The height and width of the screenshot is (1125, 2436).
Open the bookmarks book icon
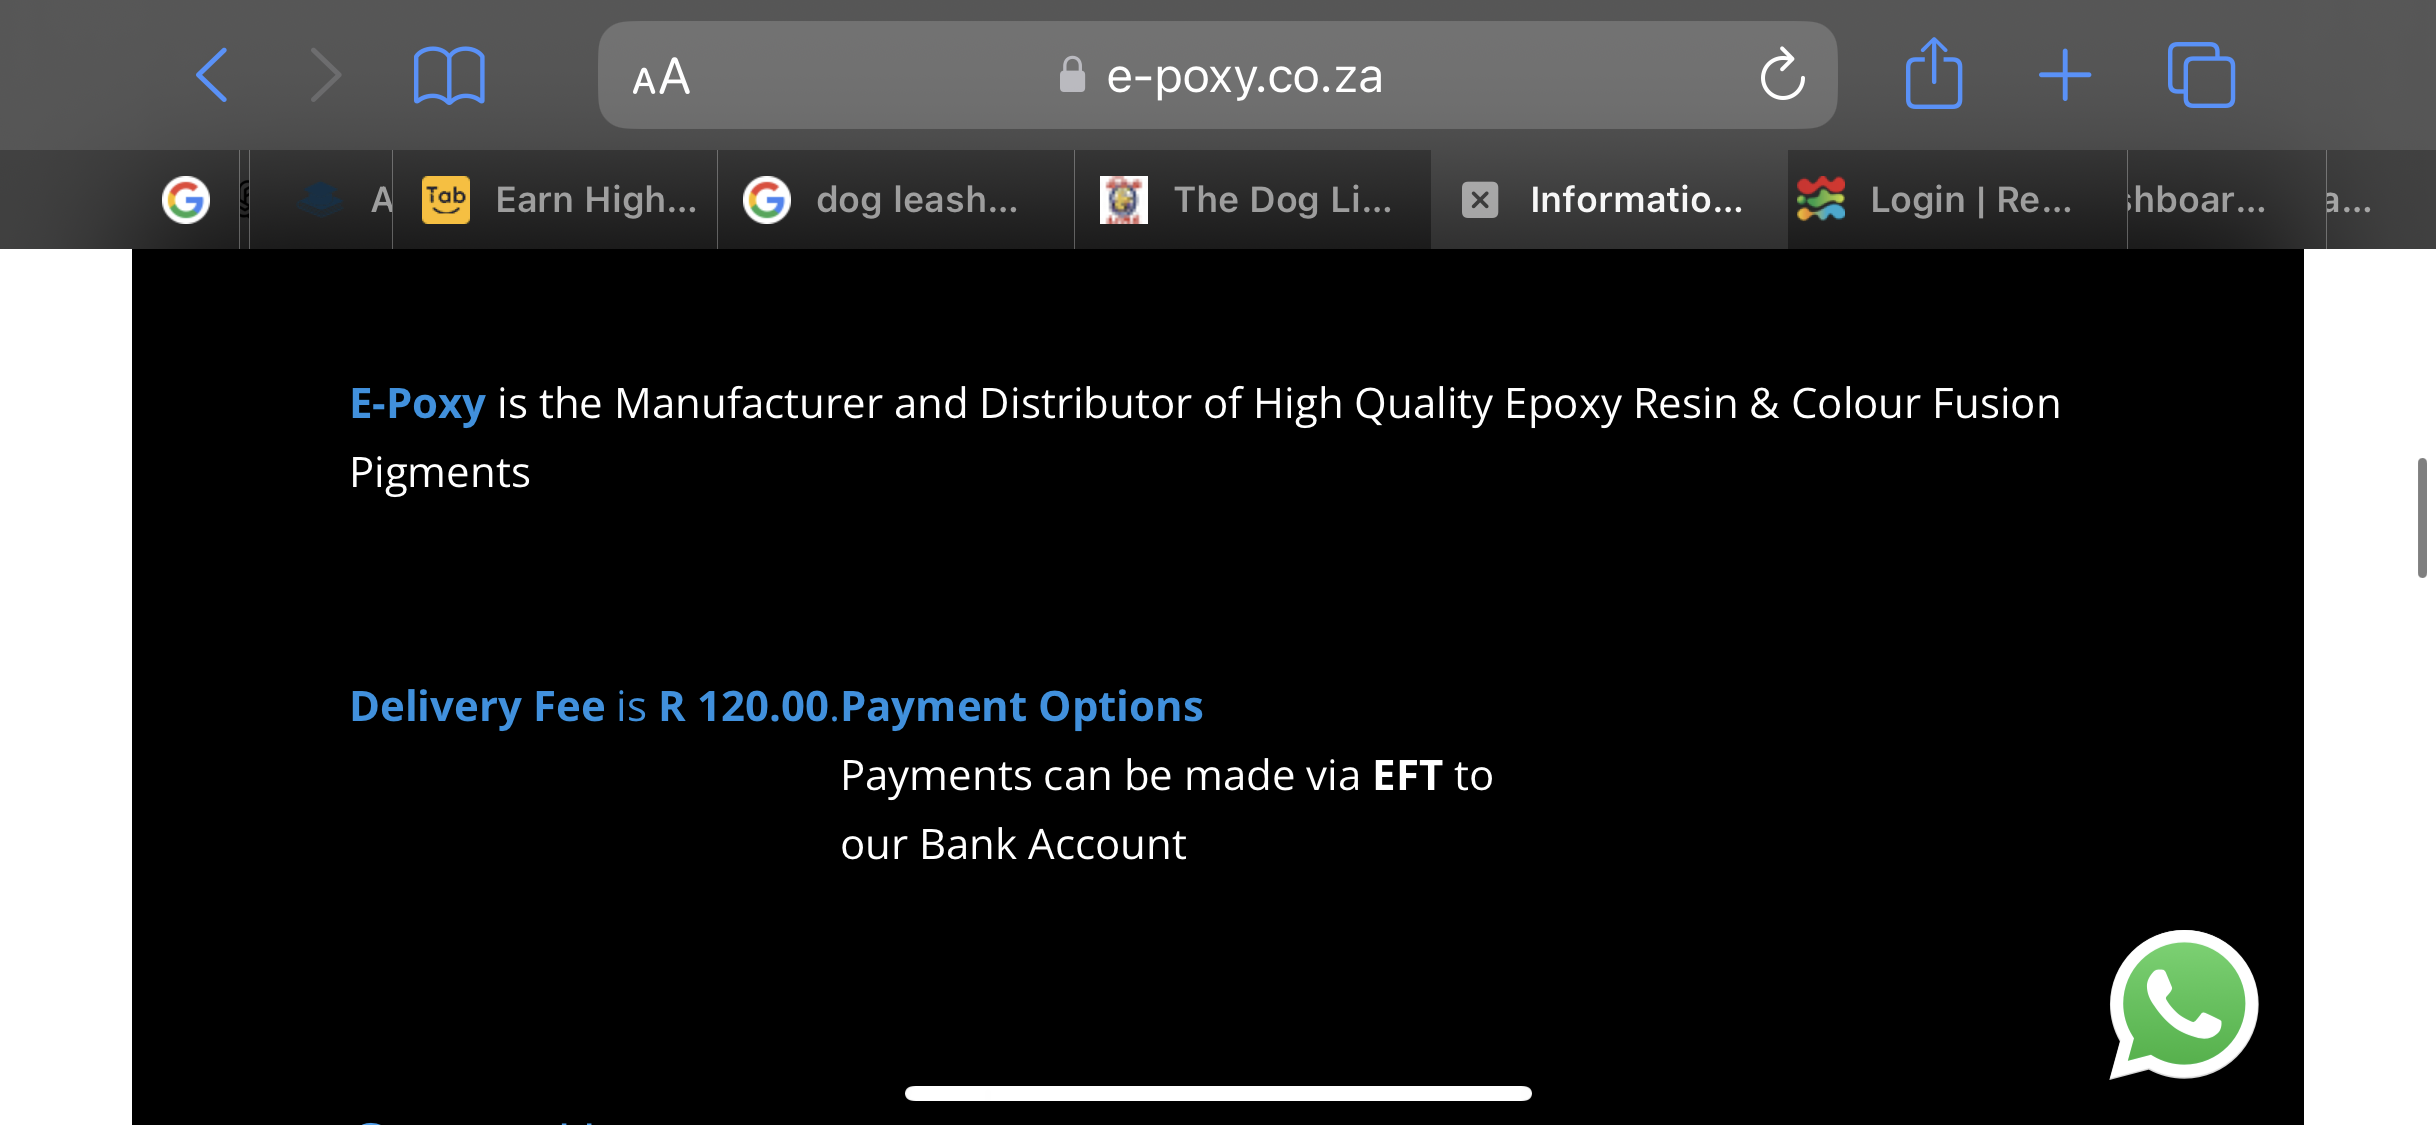click(x=449, y=75)
